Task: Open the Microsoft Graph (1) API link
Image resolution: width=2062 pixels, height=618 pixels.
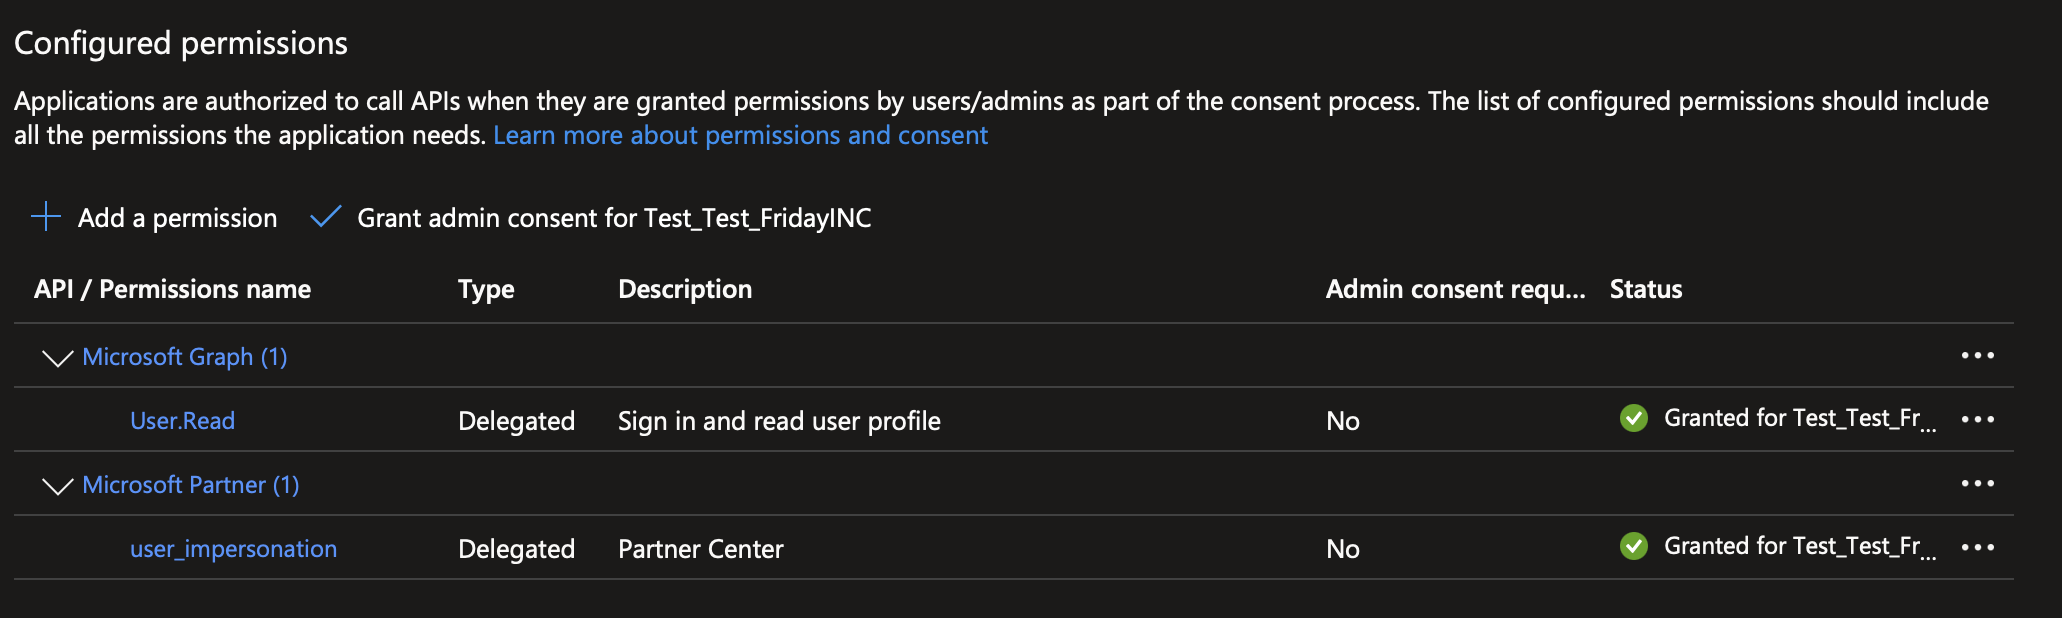Action: (x=185, y=357)
